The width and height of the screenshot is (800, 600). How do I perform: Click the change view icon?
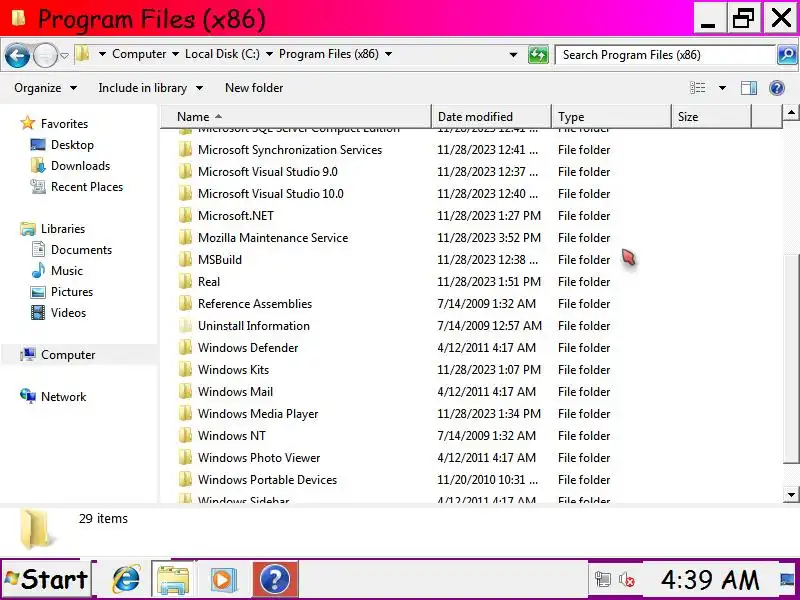point(697,88)
